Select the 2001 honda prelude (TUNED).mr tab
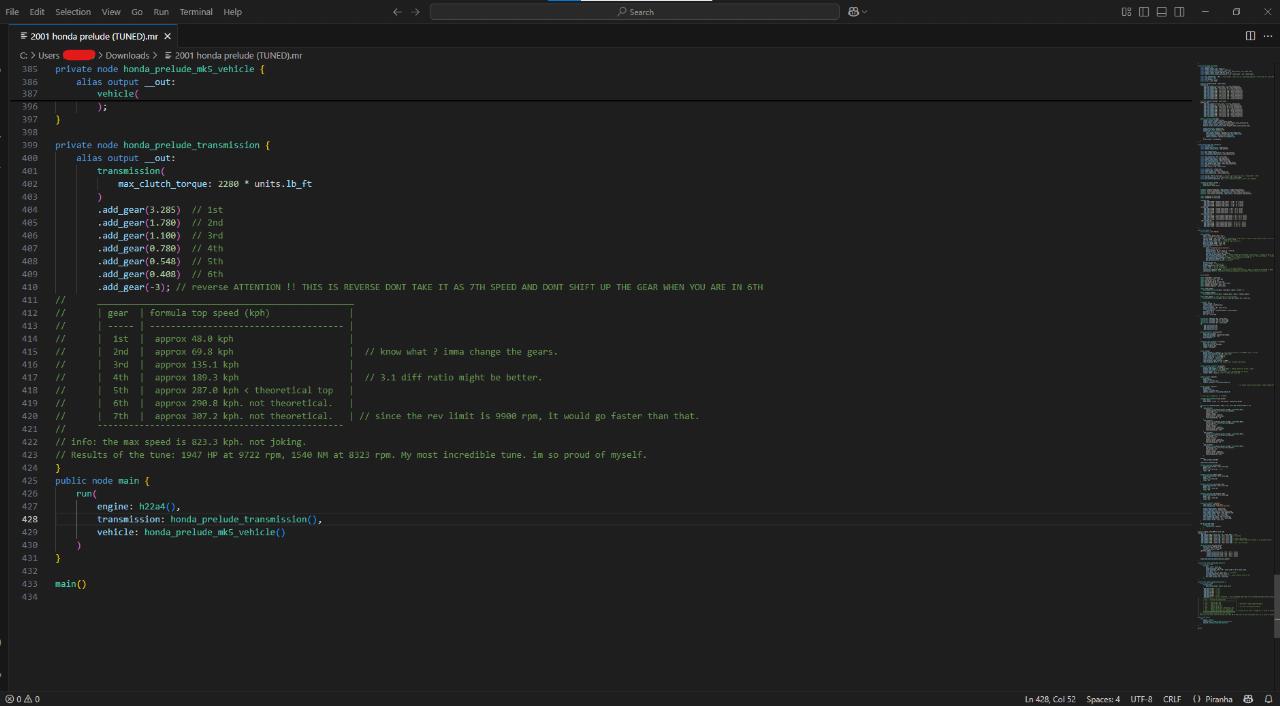Image resolution: width=1280 pixels, height=706 pixels. point(94,36)
